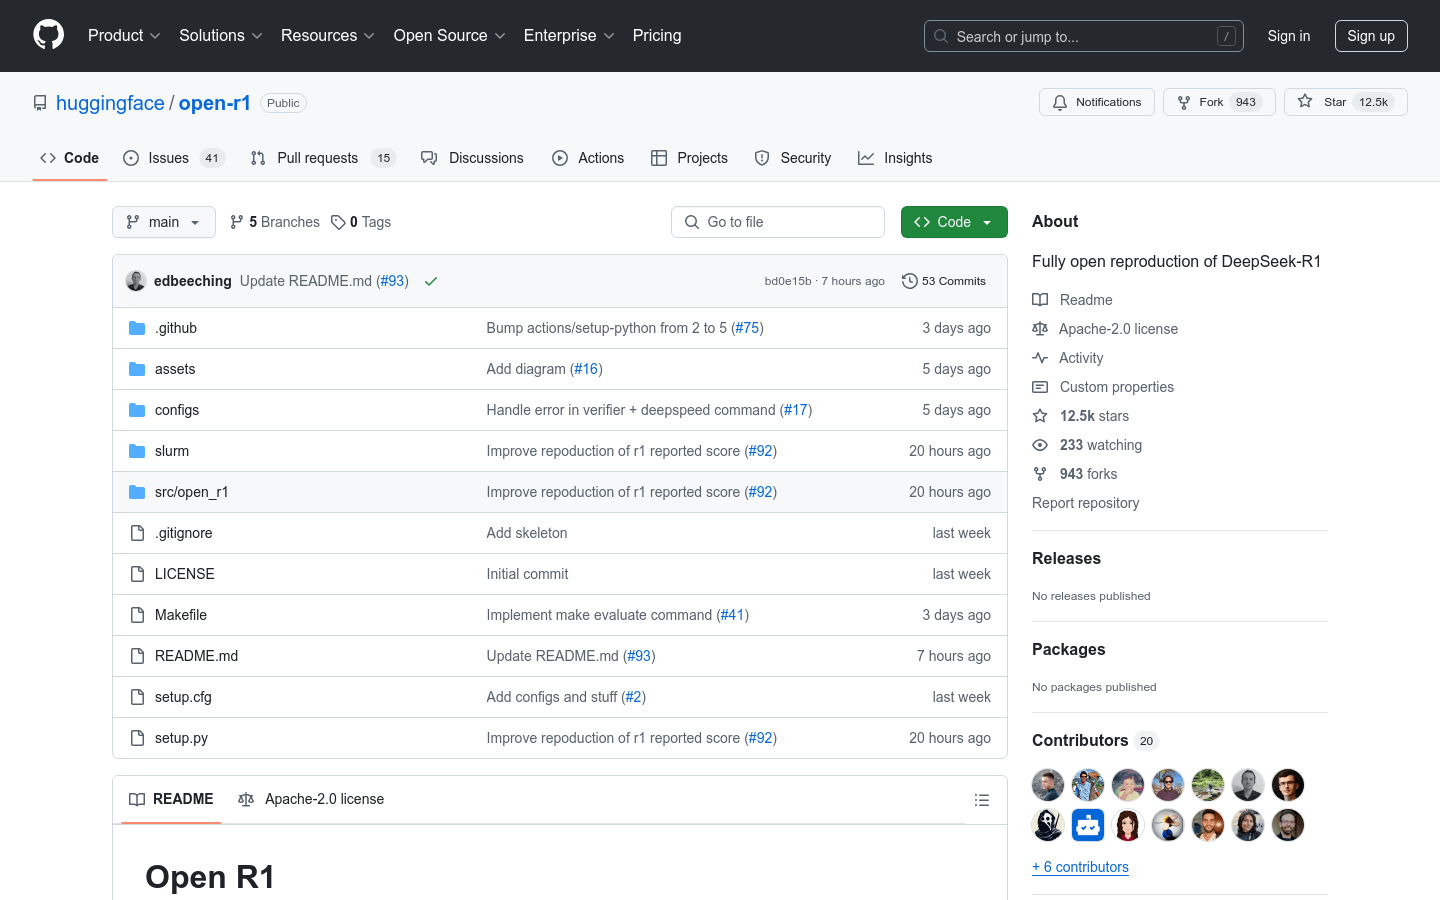Open edbeeching's avatar in commit bar
Viewport: 1440px width, 900px height.
coord(136,281)
